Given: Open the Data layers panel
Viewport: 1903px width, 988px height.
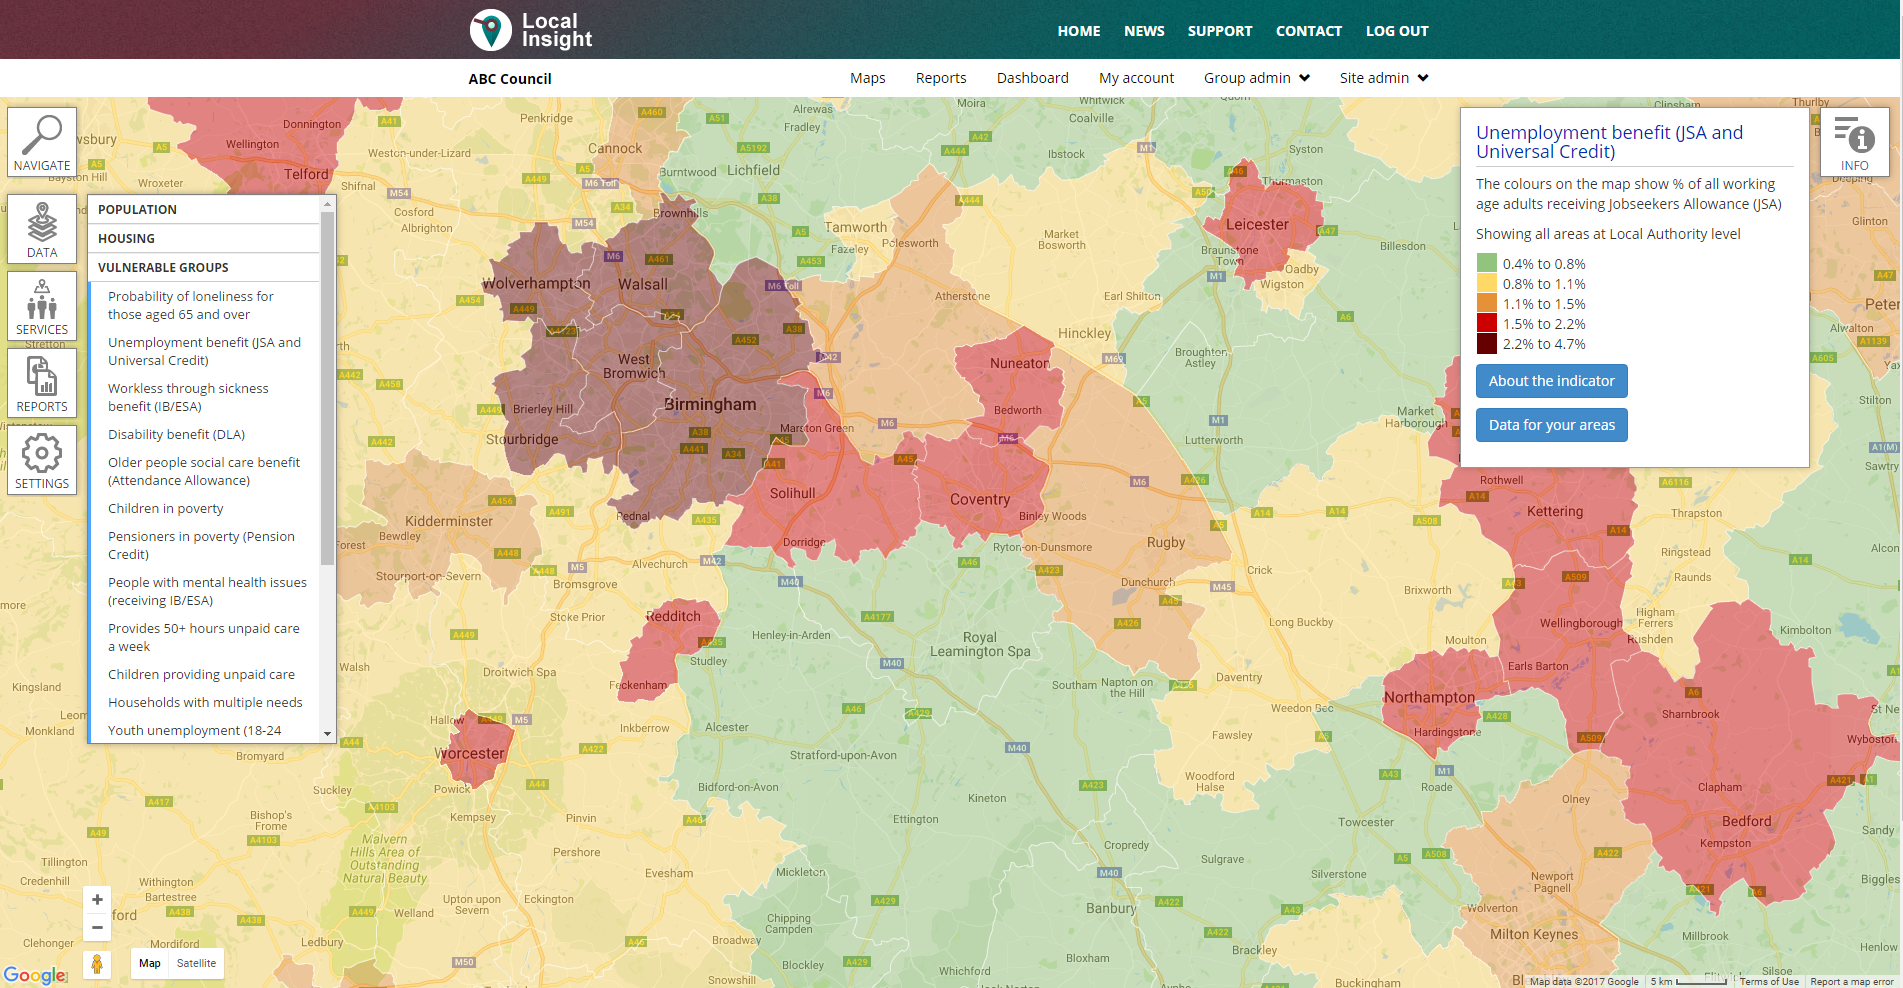Looking at the screenshot, I should coord(42,229).
